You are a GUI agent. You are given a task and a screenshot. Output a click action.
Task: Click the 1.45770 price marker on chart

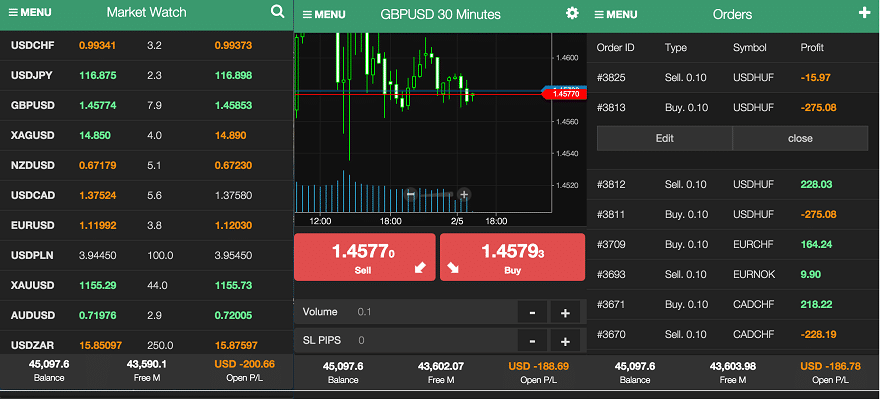pos(566,93)
